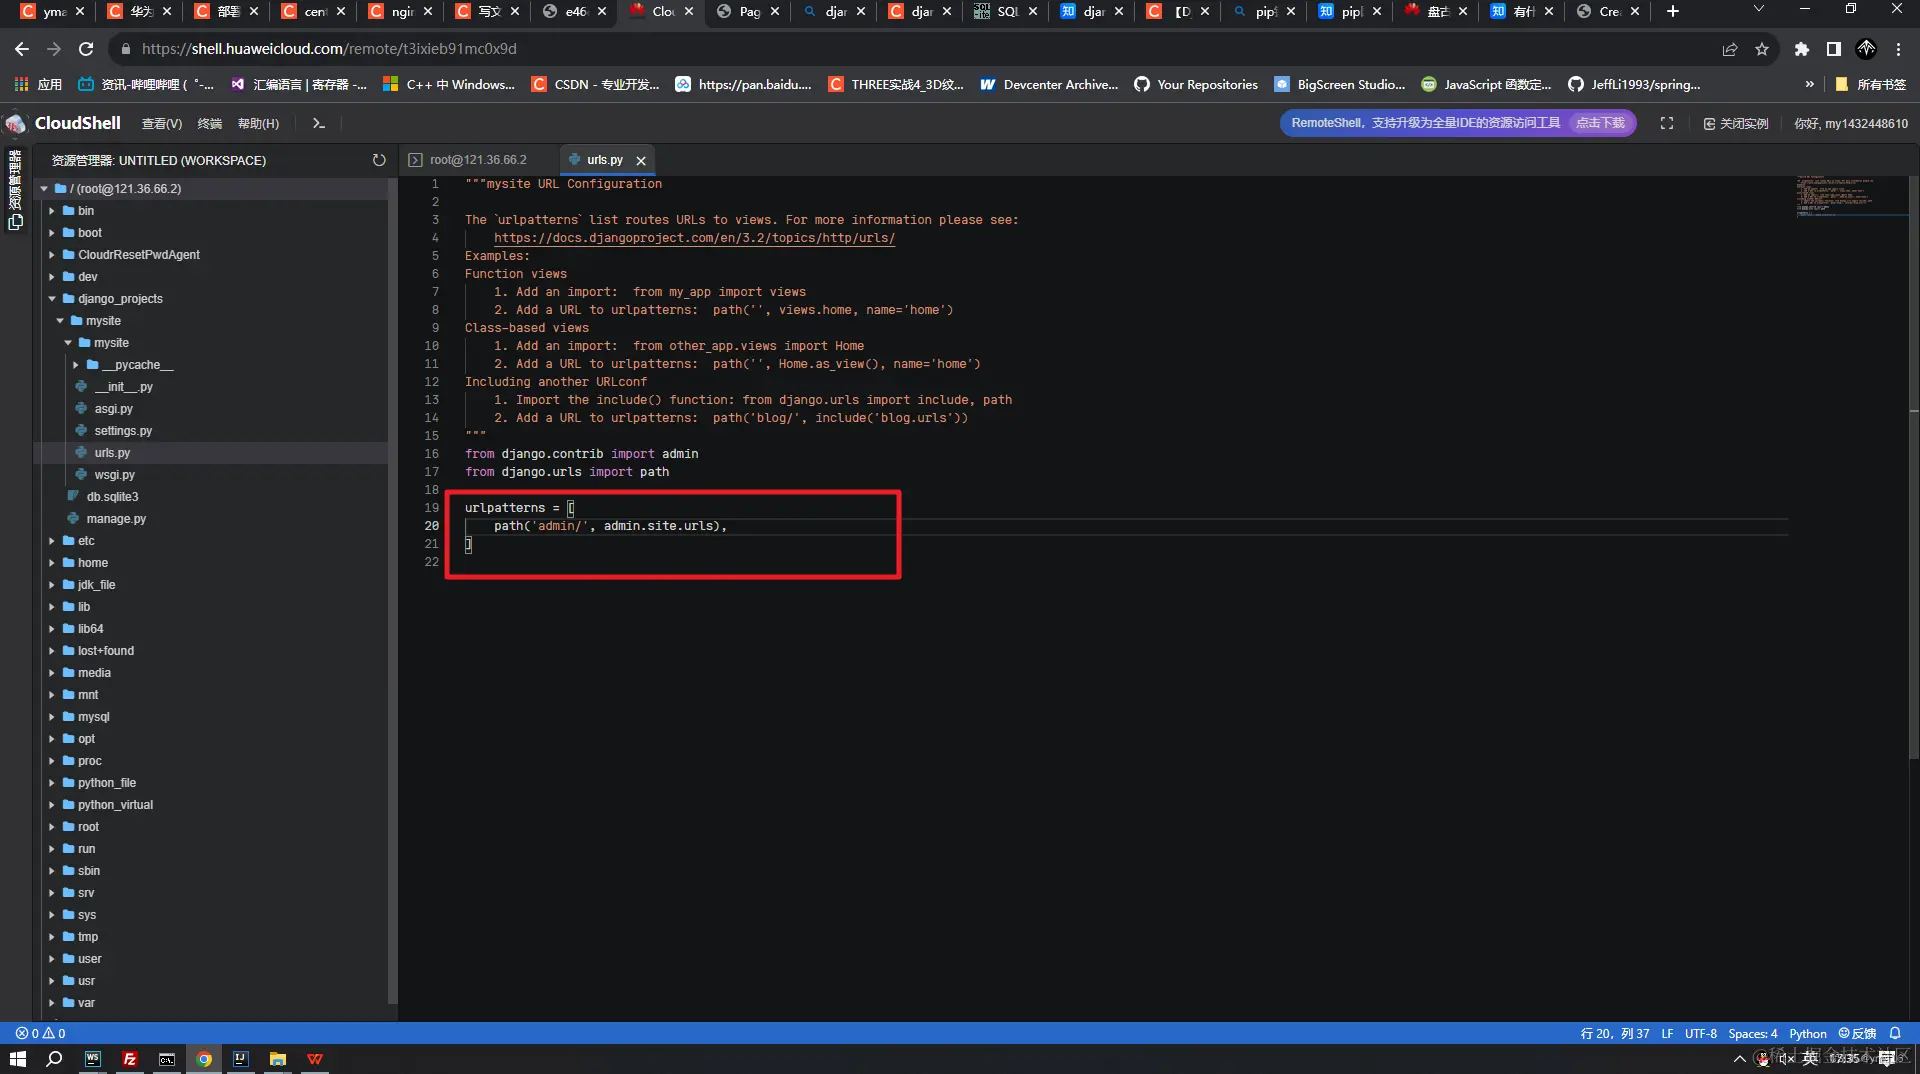Collapse the django_projects folder
The image size is (1920, 1074).
(52, 299)
